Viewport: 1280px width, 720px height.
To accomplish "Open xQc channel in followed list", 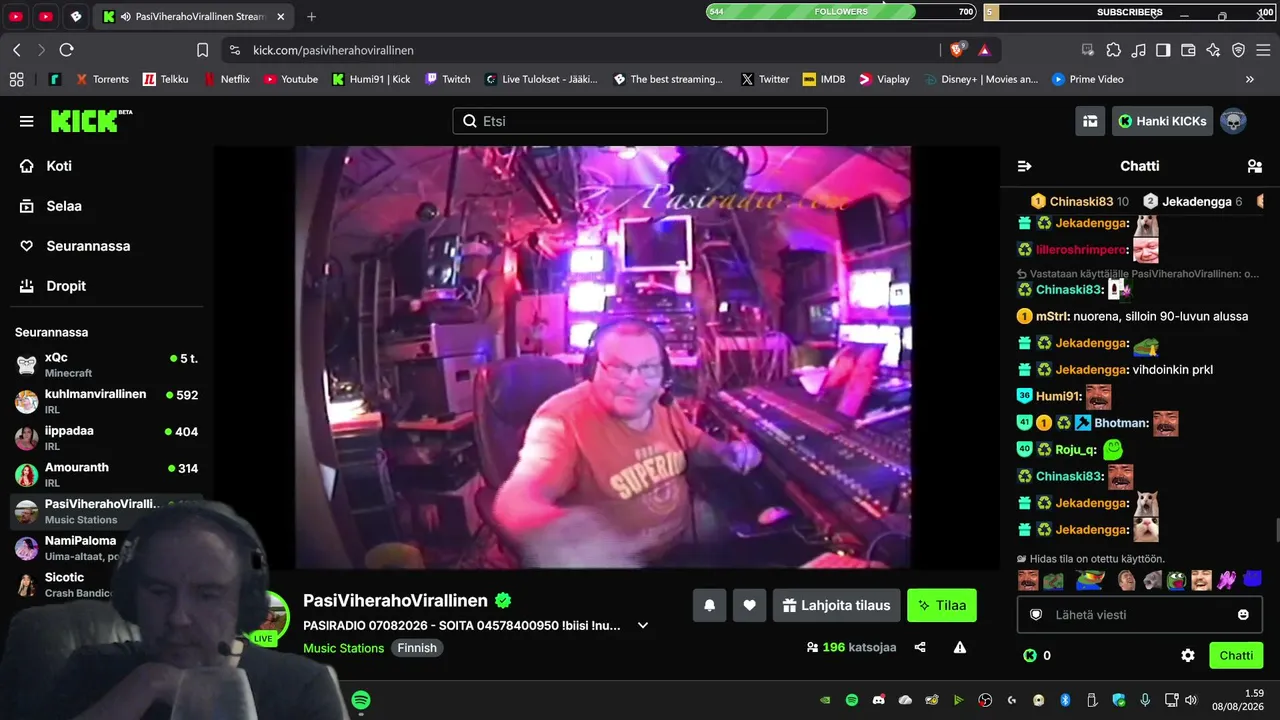I will point(108,365).
